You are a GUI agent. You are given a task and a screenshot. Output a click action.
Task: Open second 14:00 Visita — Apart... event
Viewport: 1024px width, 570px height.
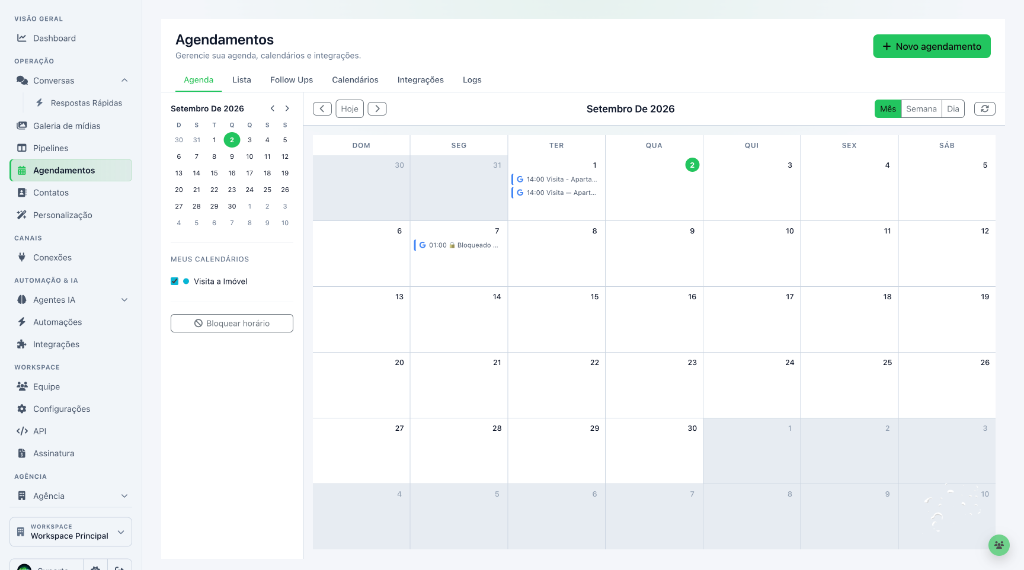click(x=554, y=193)
